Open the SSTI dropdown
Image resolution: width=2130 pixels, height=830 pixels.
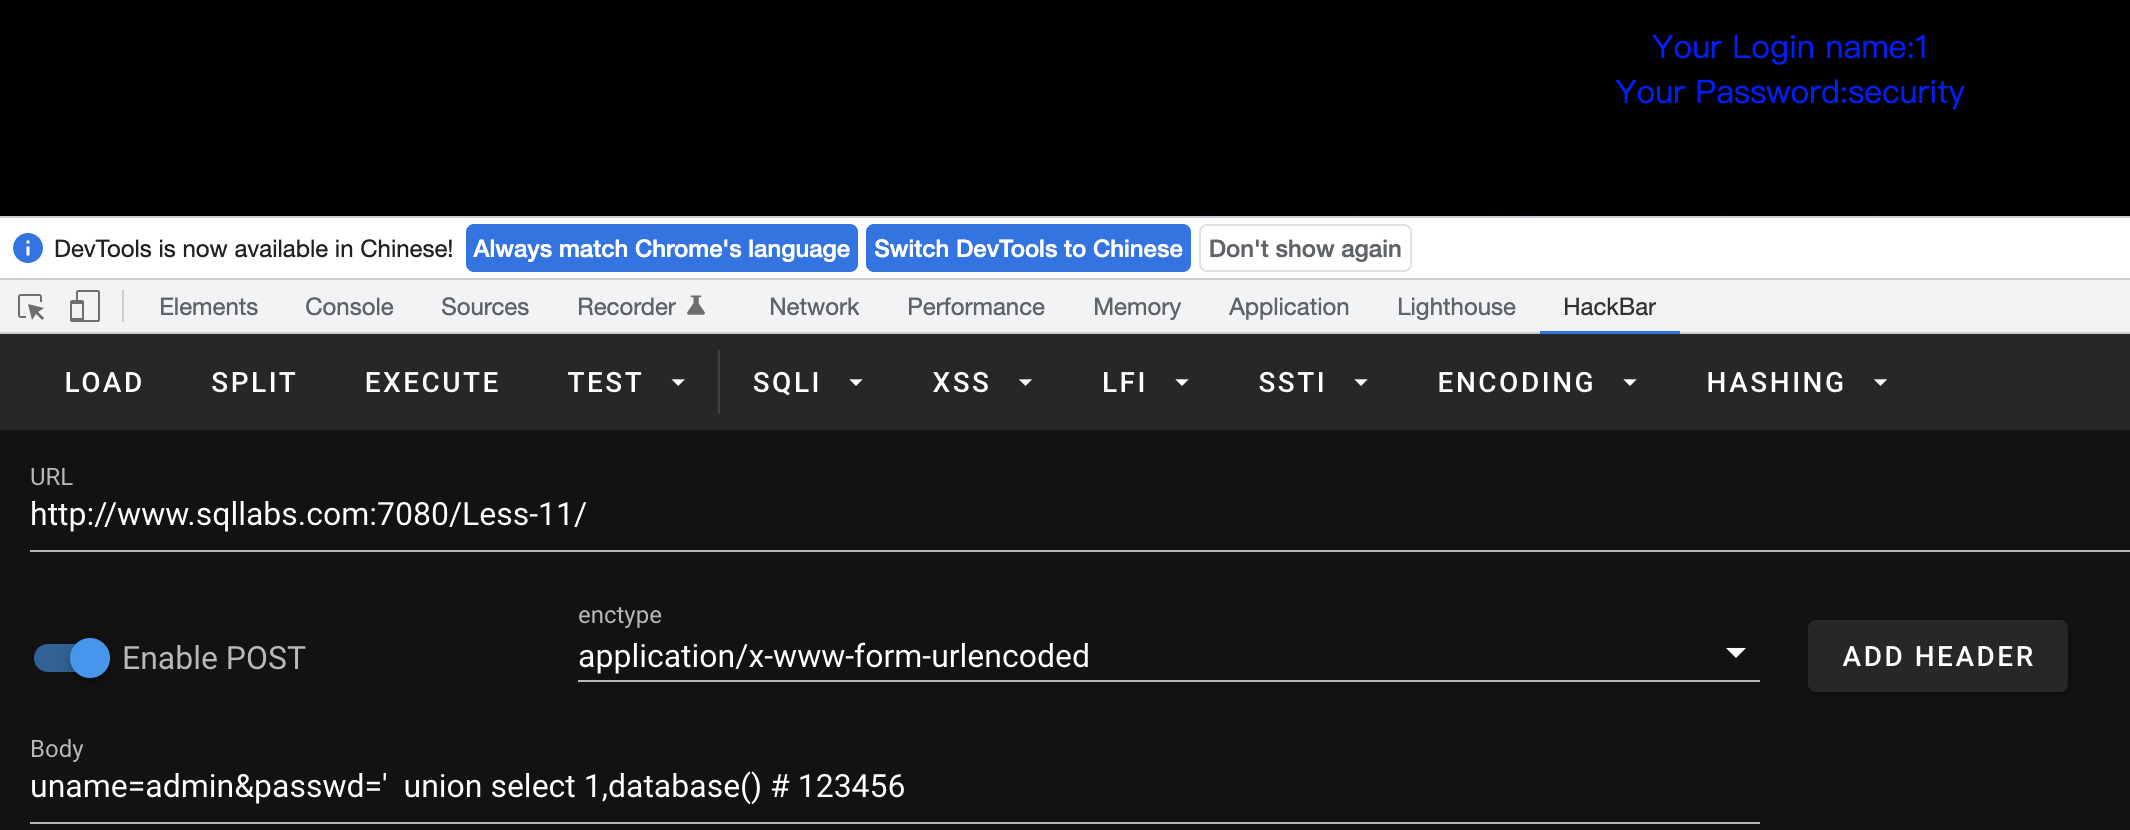(x=1312, y=382)
